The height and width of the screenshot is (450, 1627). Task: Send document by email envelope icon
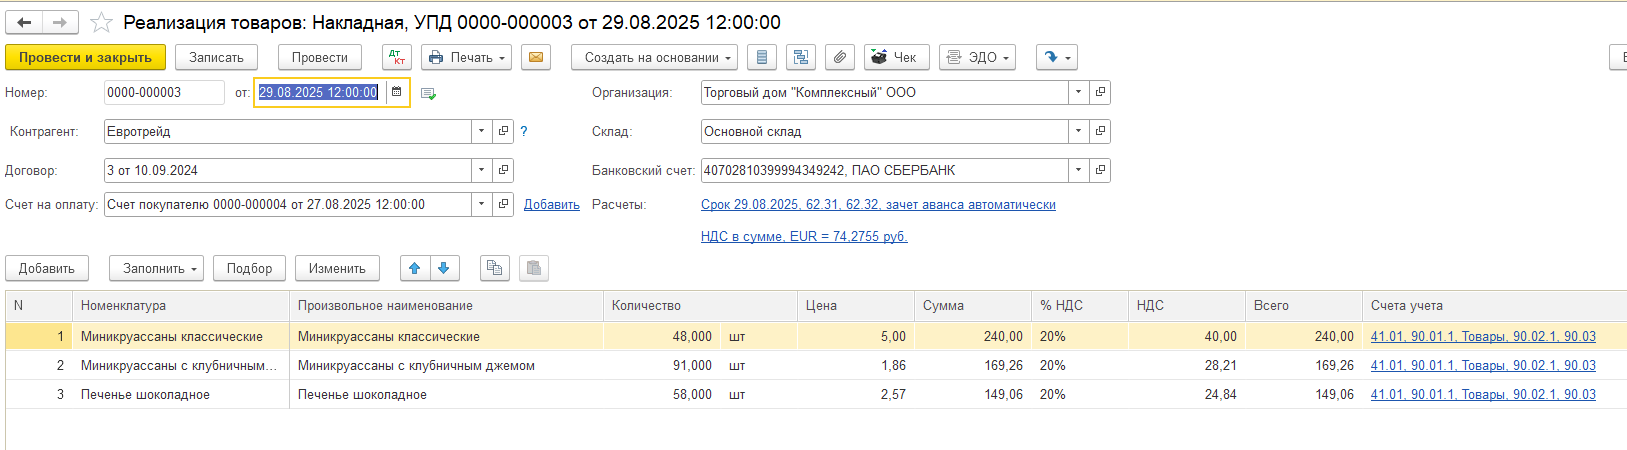(536, 57)
